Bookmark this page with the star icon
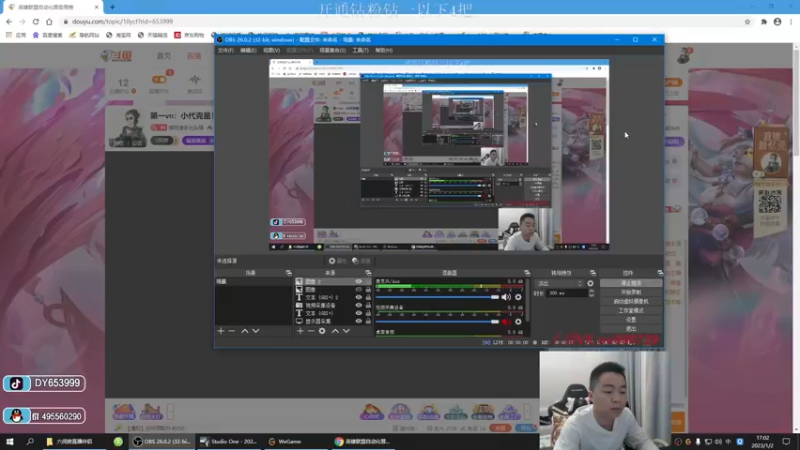 747,21
